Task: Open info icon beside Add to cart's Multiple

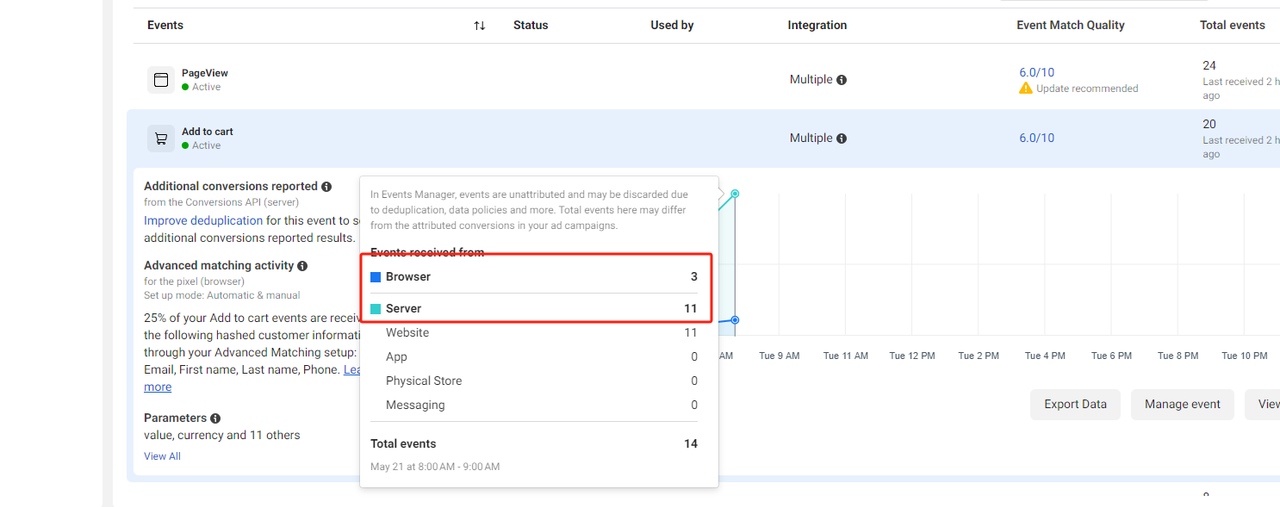Action: [x=841, y=138]
